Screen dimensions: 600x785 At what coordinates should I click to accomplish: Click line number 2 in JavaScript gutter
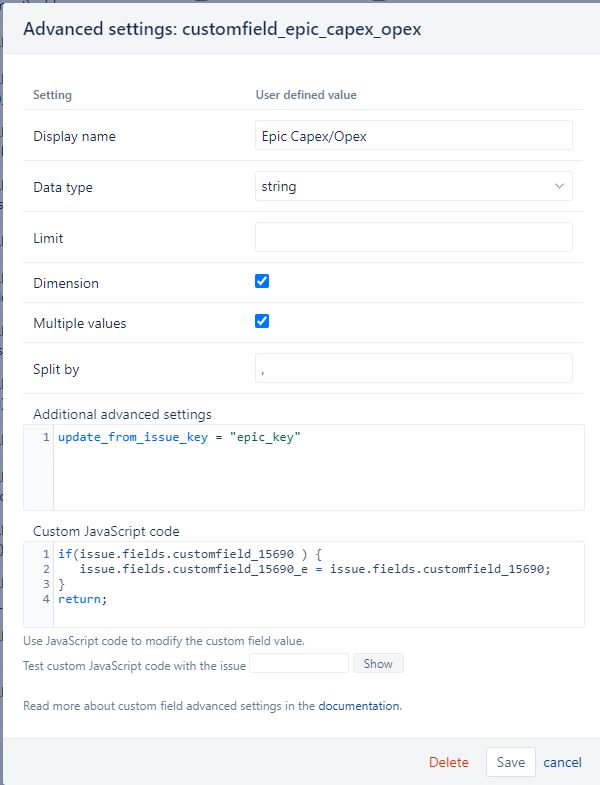[46, 569]
